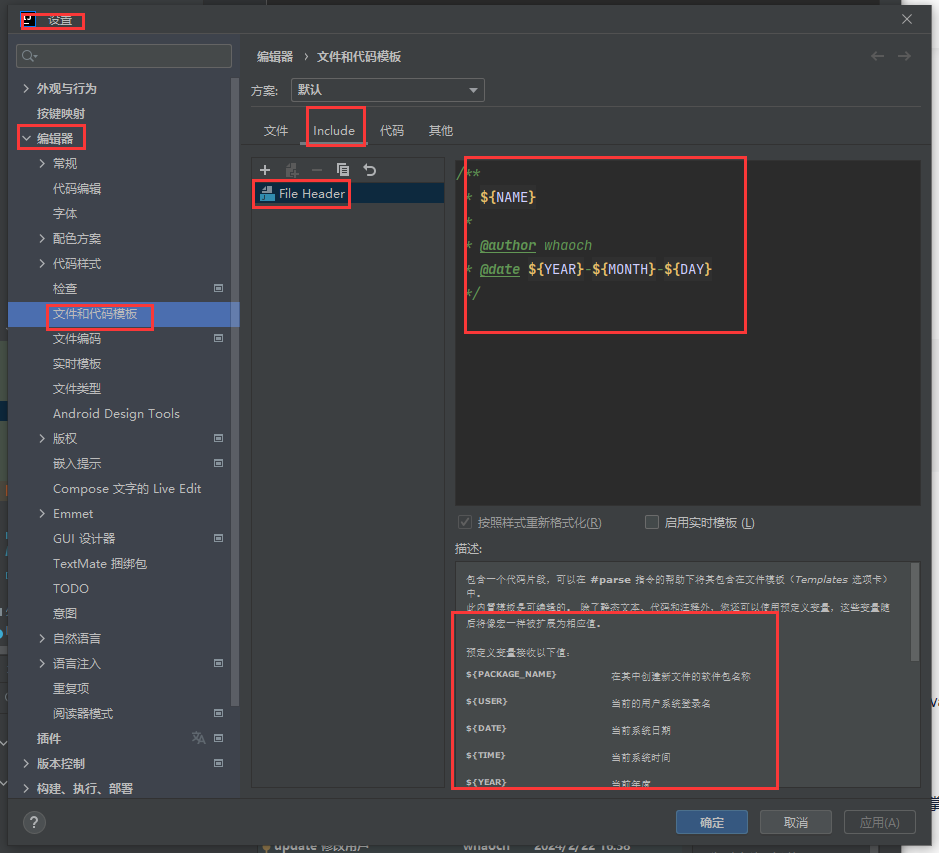
Task: Toggle 按照样式重新格式化 checkbox
Action: click(x=465, y=522)
